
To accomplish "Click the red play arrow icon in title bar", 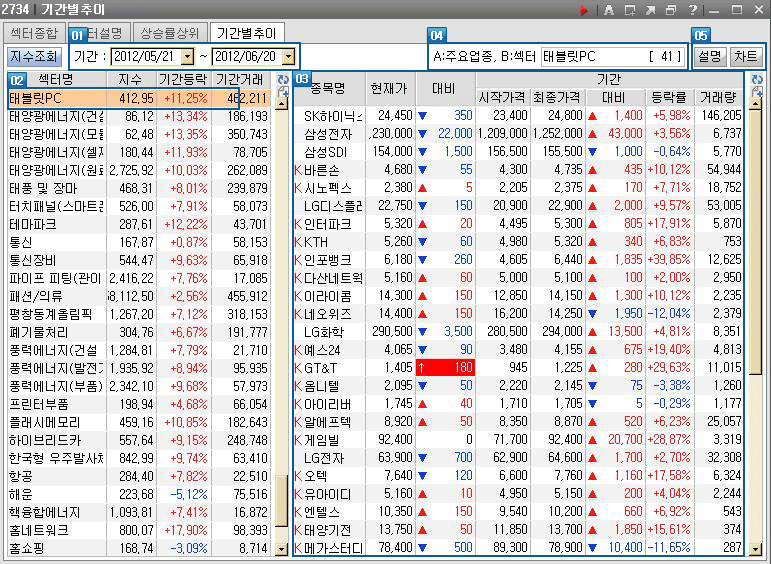I will click(584, 10).
